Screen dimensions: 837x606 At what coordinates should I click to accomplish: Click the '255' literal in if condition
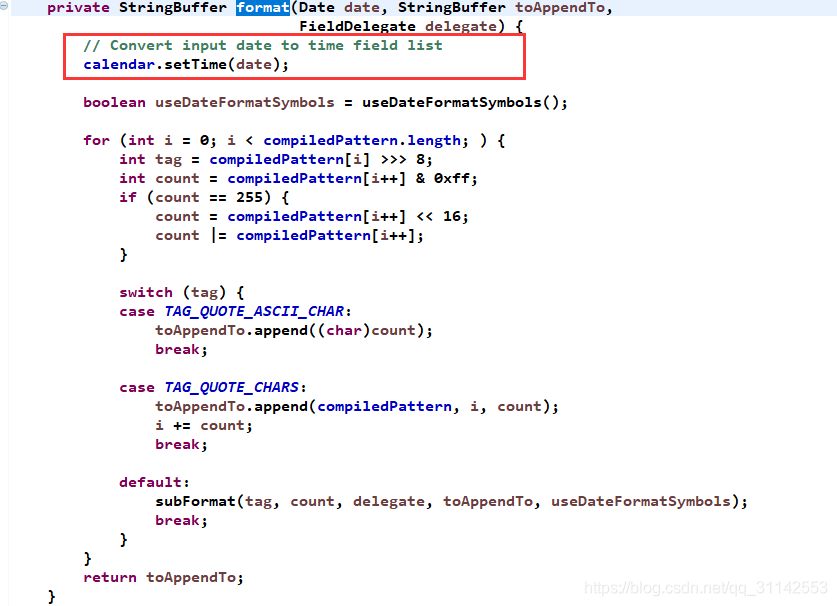tap(249, 198)
